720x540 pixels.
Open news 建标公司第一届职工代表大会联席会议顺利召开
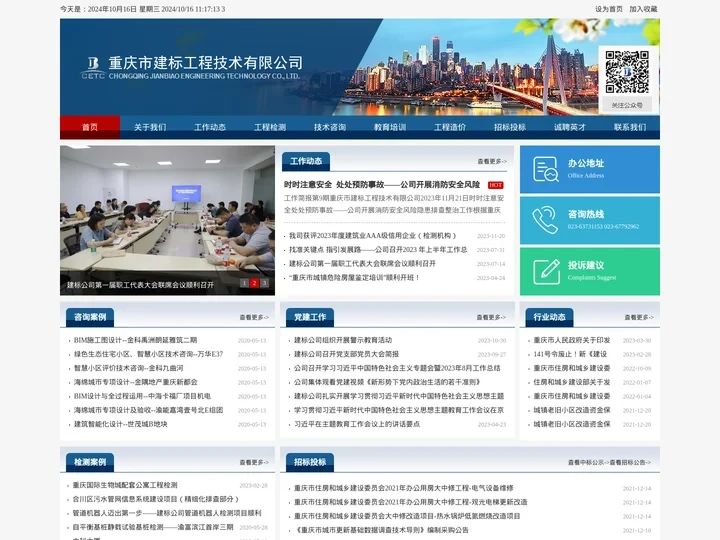(362, 264)
